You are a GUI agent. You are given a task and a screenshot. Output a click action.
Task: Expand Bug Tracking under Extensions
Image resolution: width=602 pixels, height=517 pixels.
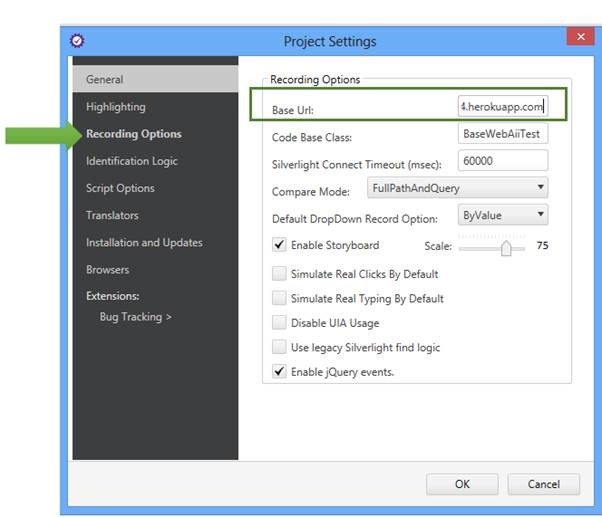tap(136, 317)
